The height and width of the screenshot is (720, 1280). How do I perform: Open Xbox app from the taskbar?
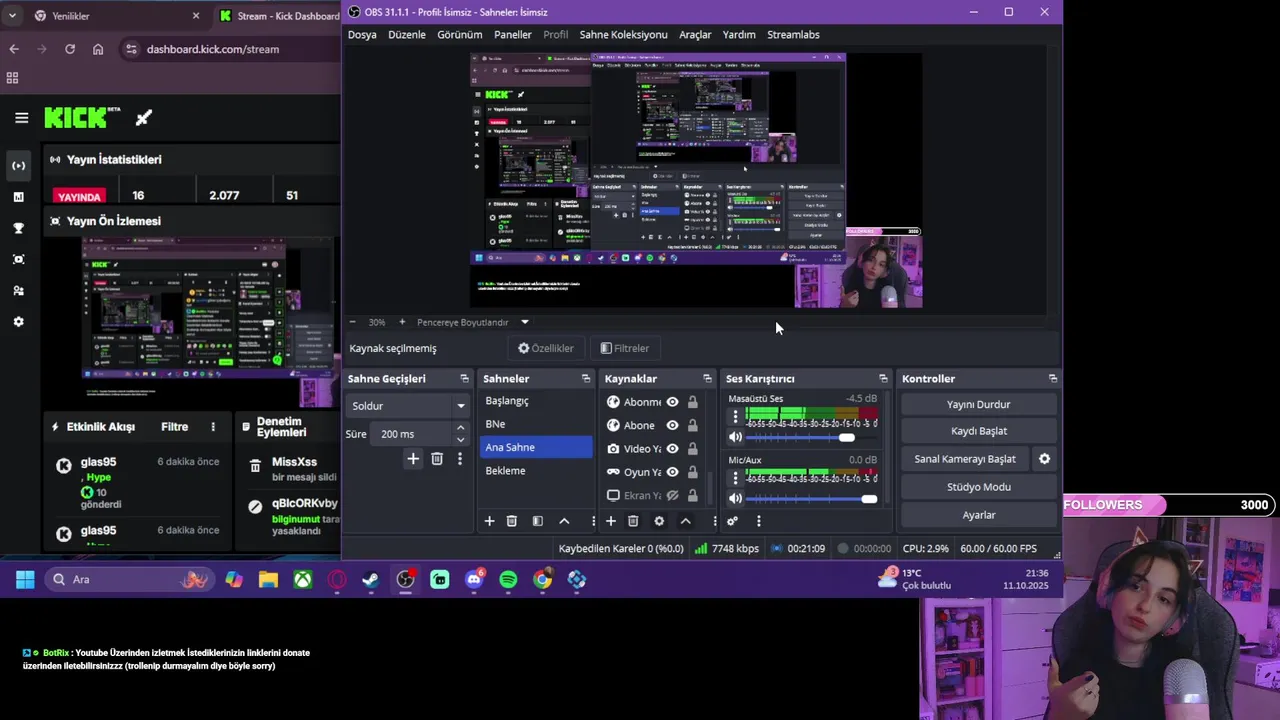point(302,580)
